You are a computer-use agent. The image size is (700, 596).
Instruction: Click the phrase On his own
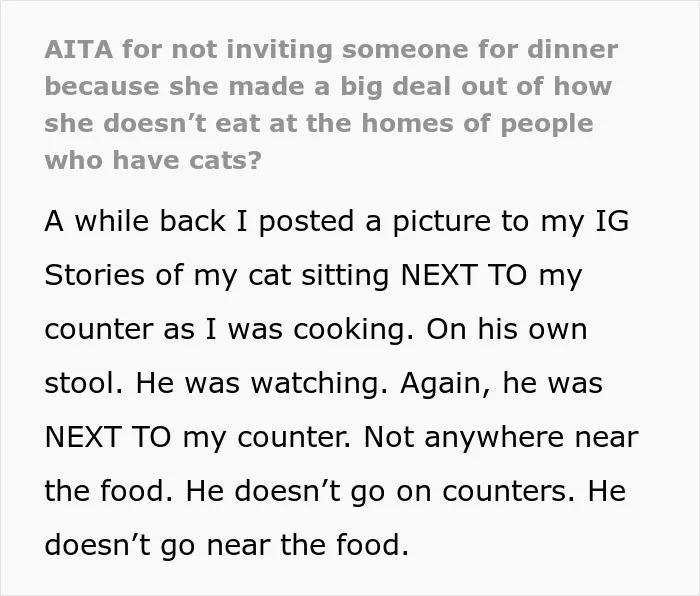pyautogui.click(x=506, y=329)
